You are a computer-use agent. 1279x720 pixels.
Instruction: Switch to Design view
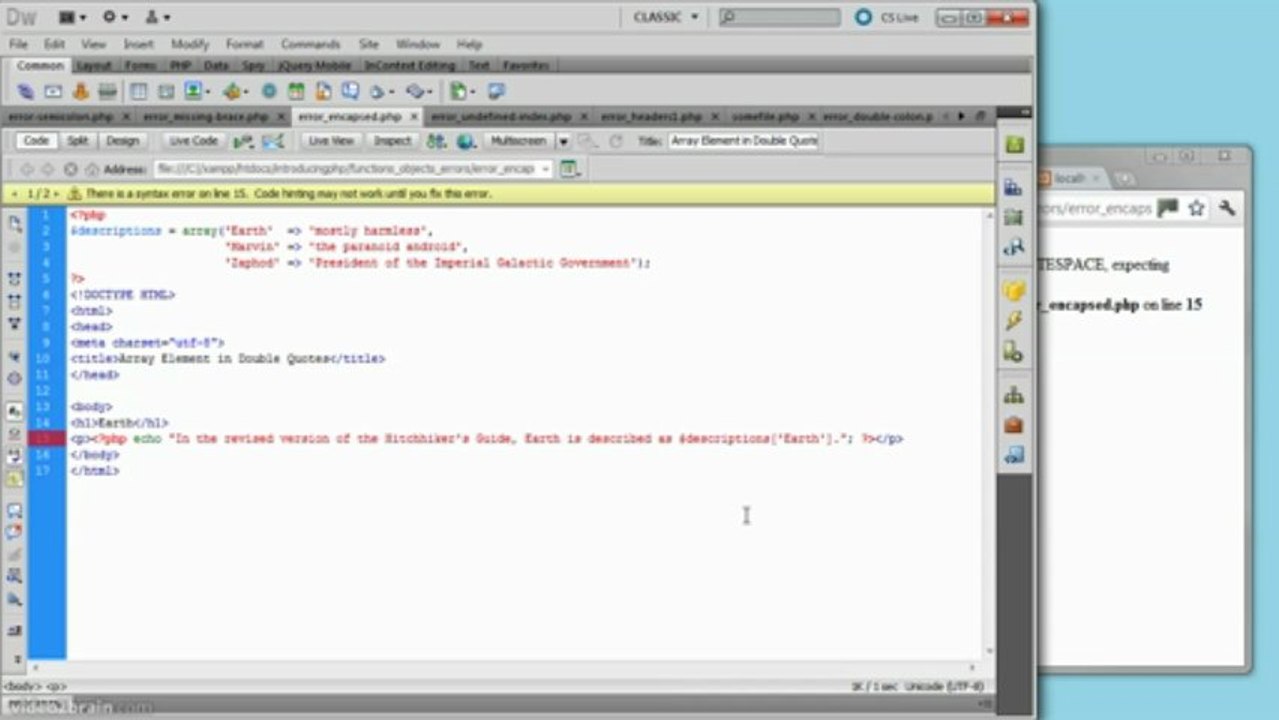tap(122, 141)
